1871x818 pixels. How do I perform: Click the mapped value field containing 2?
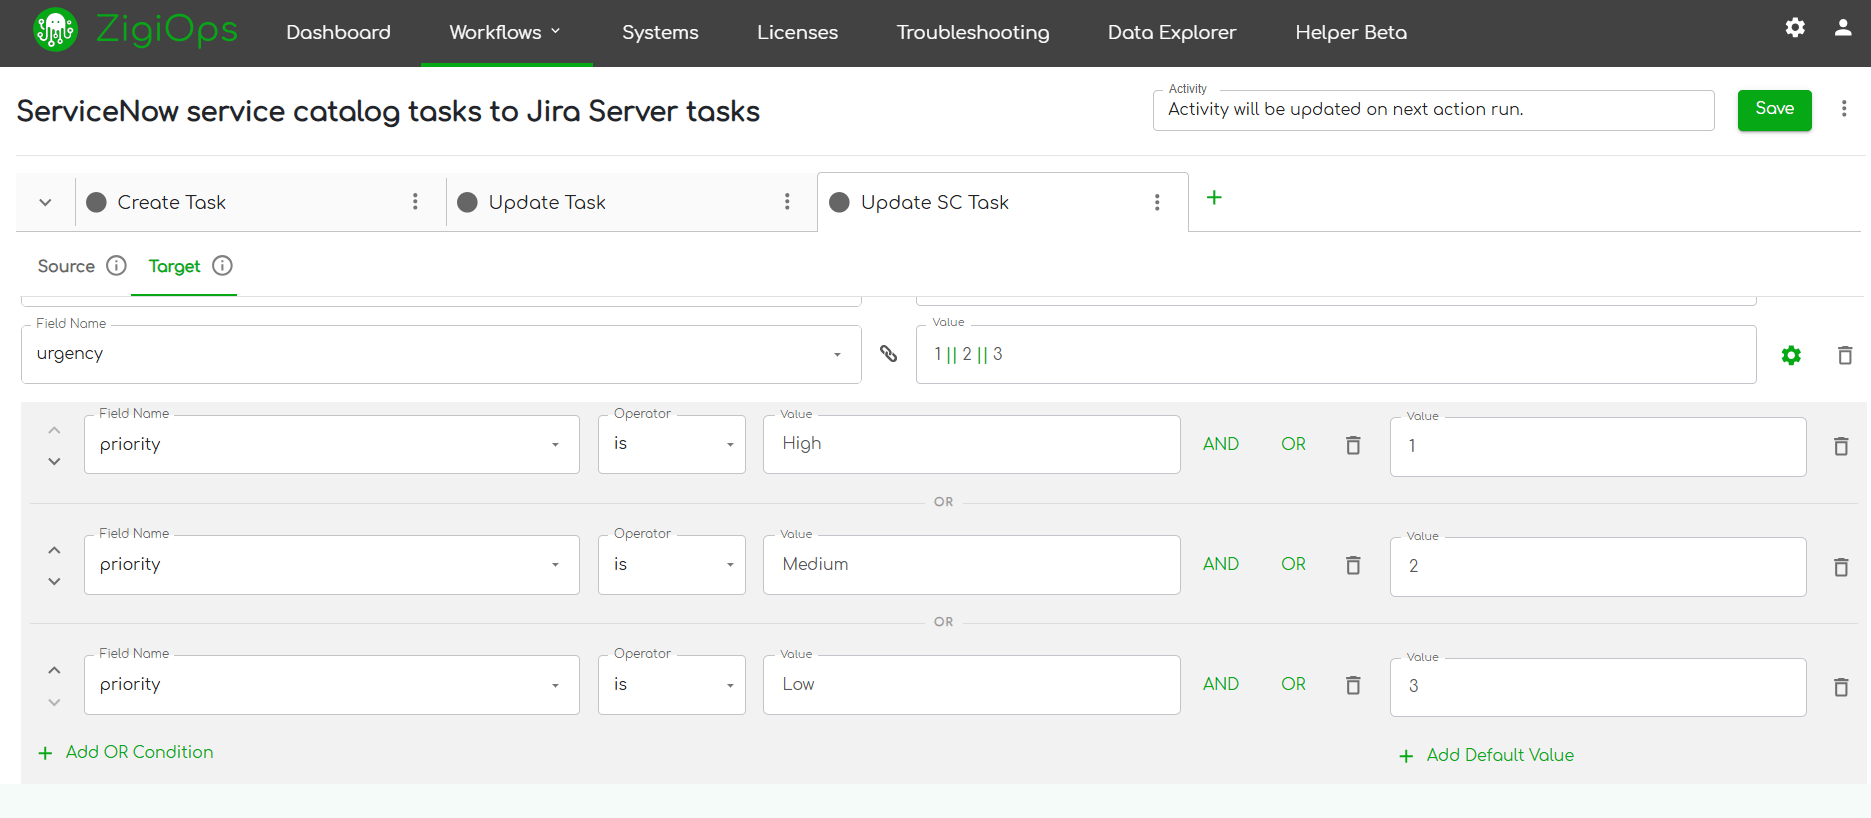[1598, 567]
